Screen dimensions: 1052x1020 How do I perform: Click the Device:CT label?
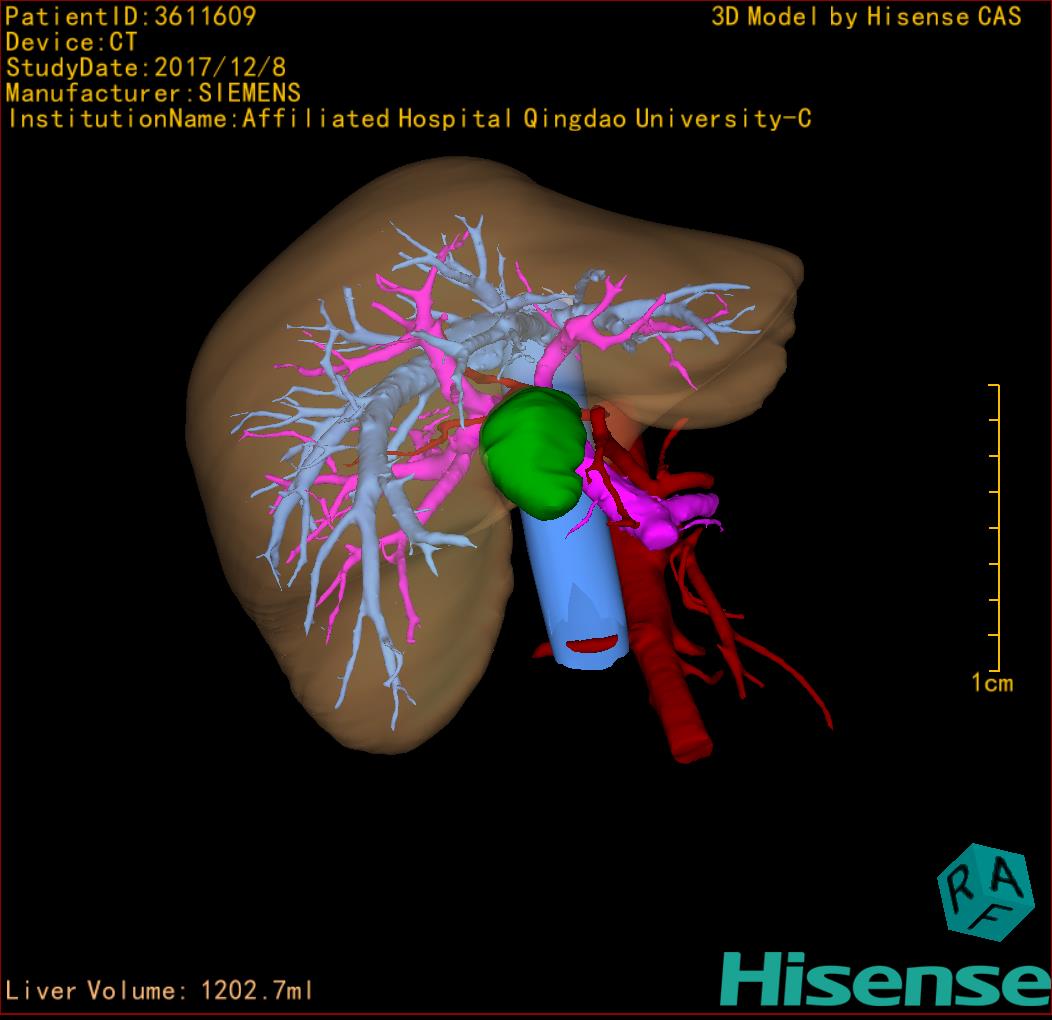(71, 42)
